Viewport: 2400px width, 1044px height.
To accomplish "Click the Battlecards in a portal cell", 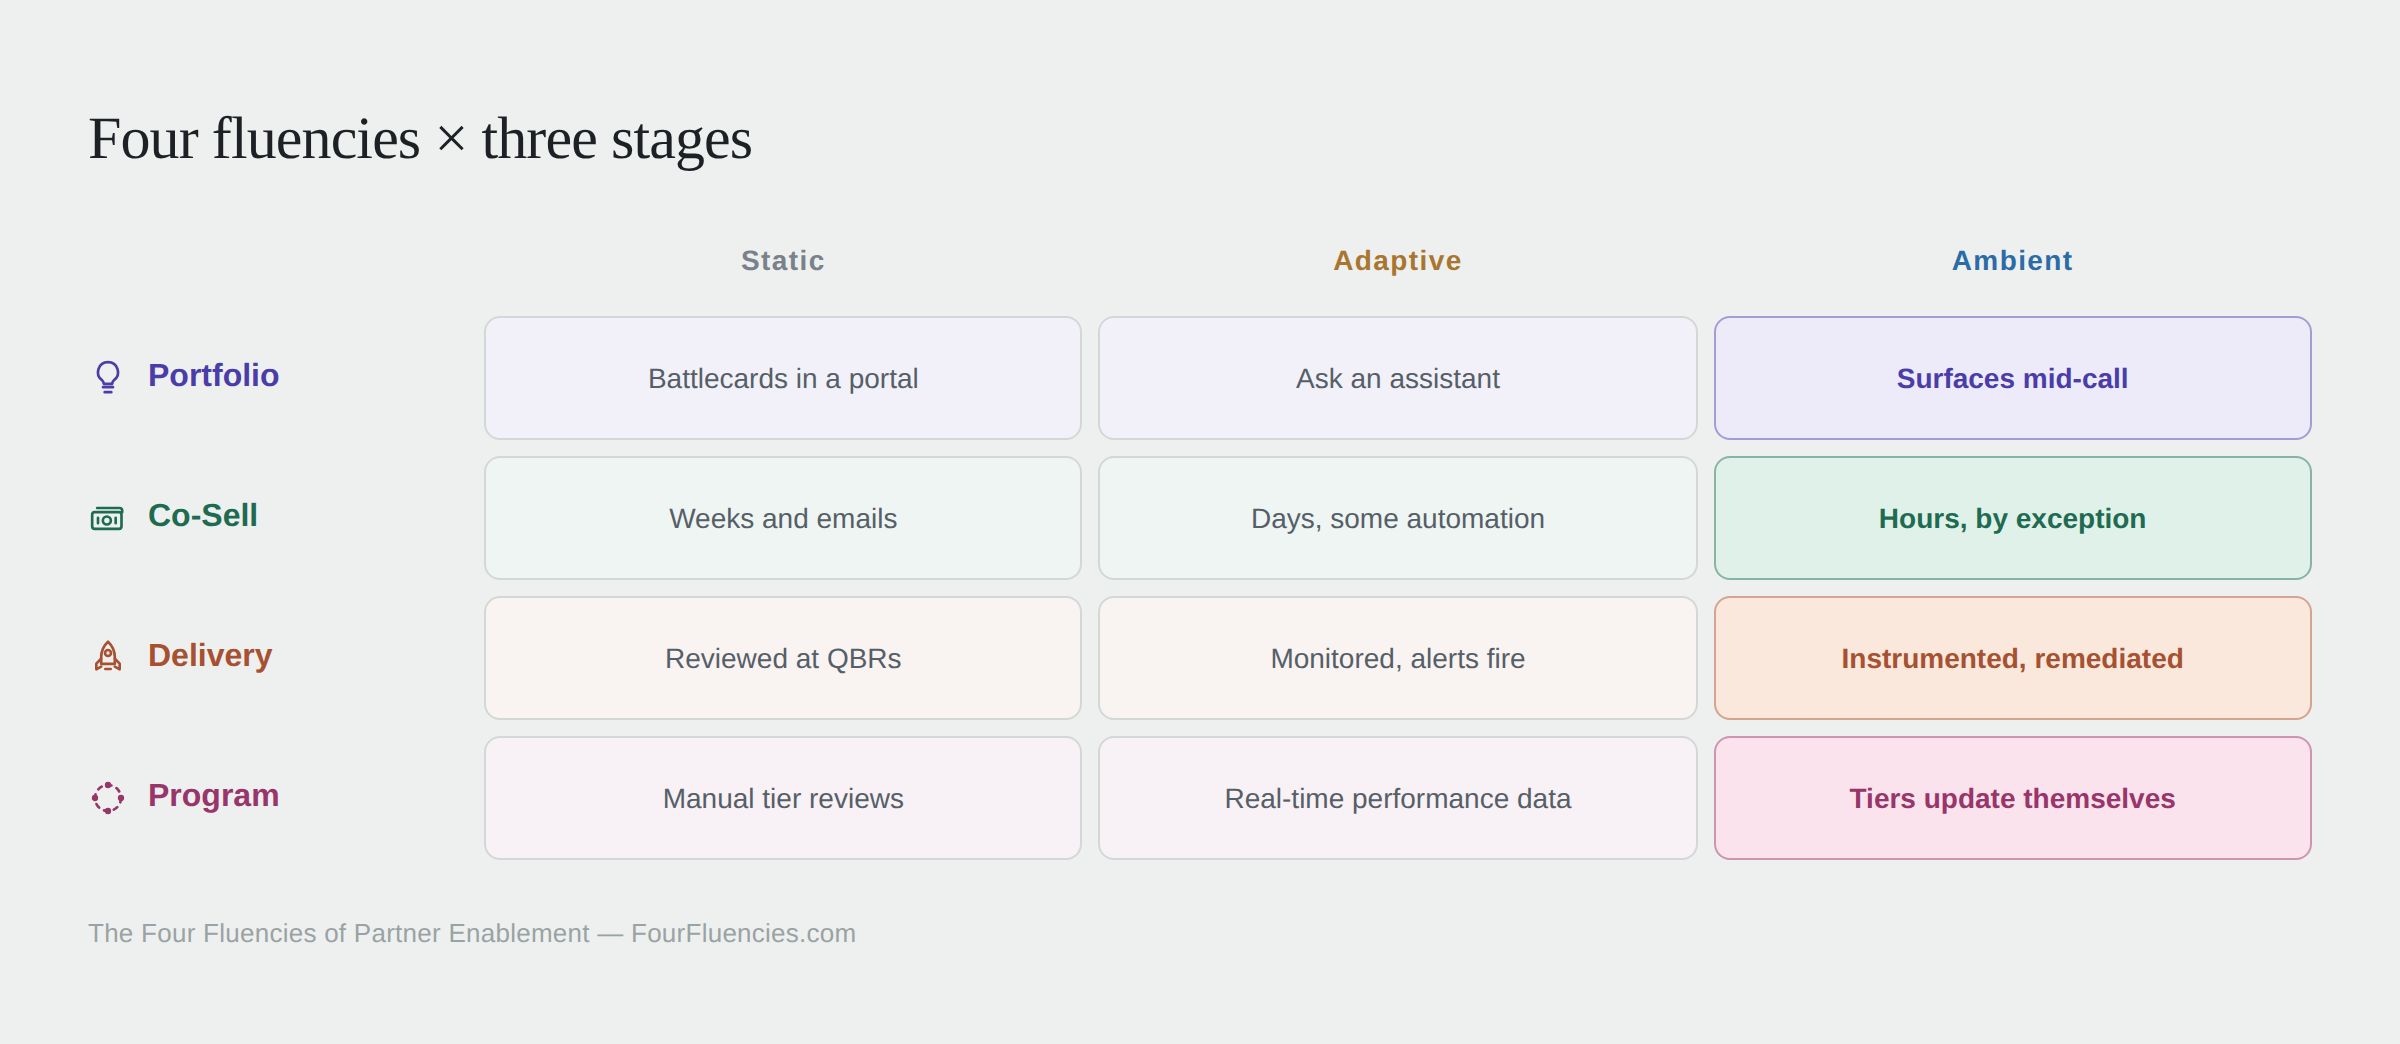I will pos(783,378).
